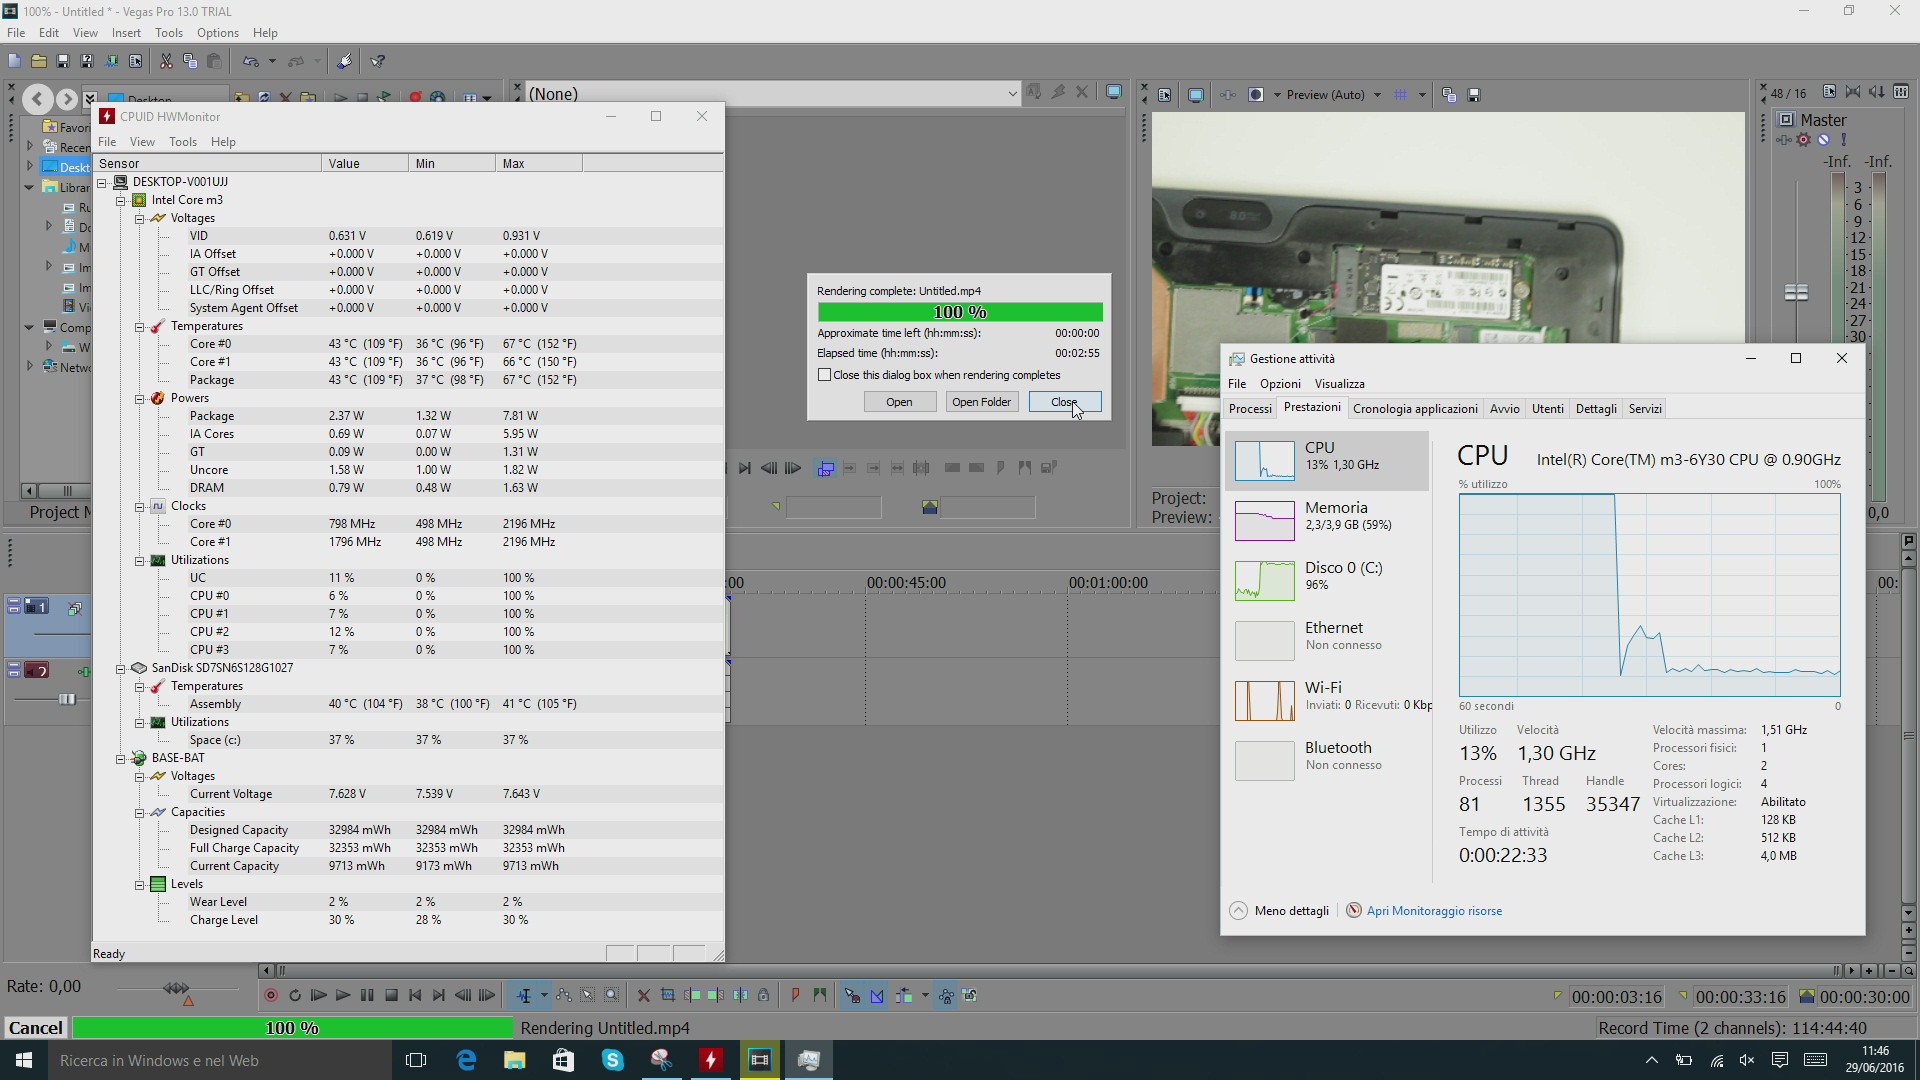This screenshot has height=1080, width=1920.
Task: Open the Preview (Auto) quality dropdown
Action: (1377, 95)
